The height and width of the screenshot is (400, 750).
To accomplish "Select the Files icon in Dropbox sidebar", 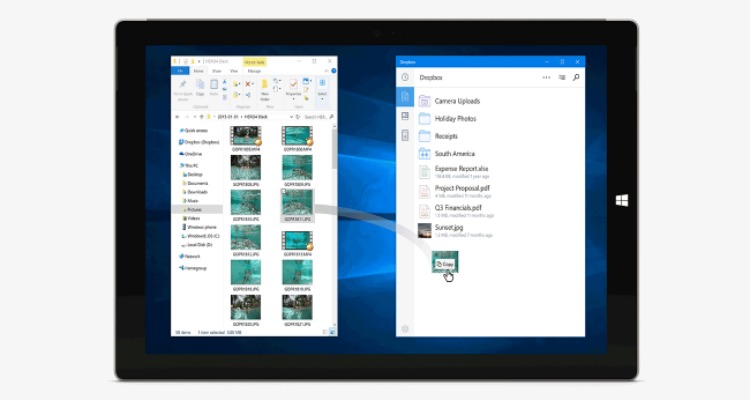I will click(405, 97).
